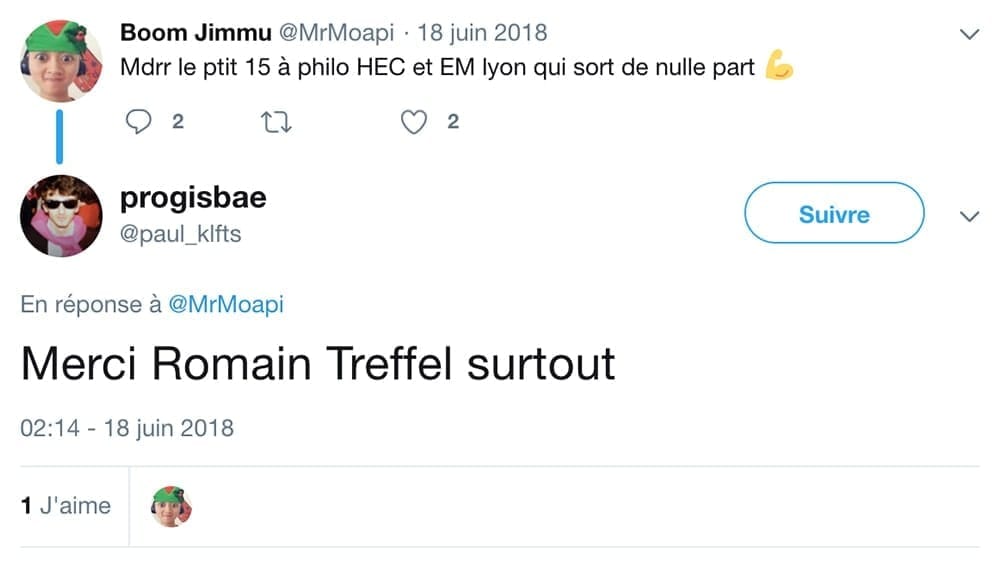Open progisbae's sunglasses avatar

[x=61, y=215]
